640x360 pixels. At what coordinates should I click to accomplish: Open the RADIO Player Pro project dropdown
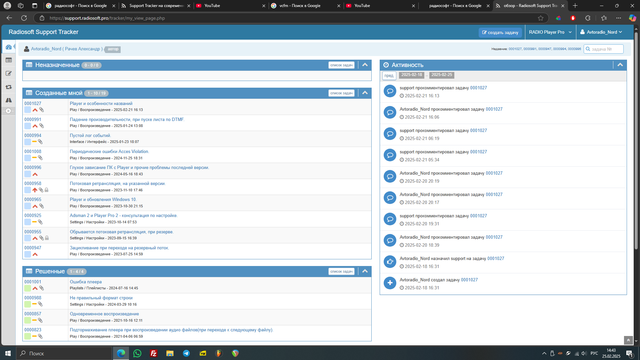550,32
